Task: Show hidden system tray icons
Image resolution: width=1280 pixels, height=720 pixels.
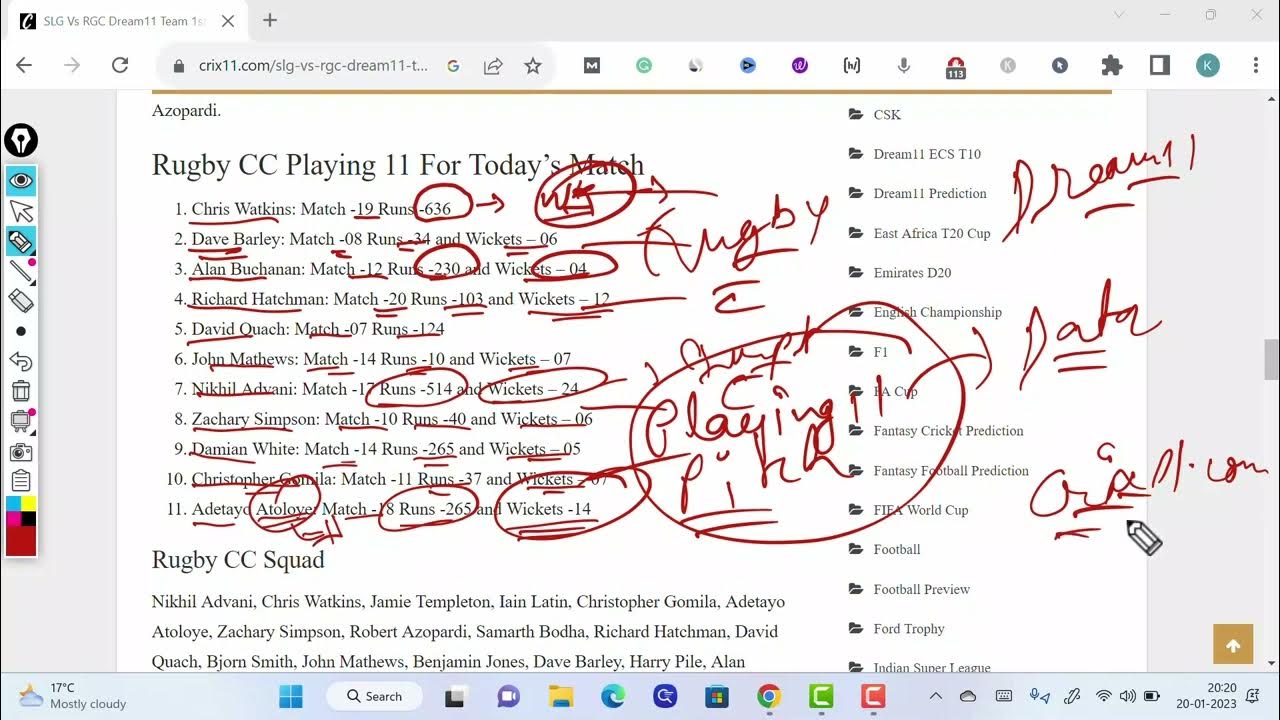Action: click(x=935, y=696)
